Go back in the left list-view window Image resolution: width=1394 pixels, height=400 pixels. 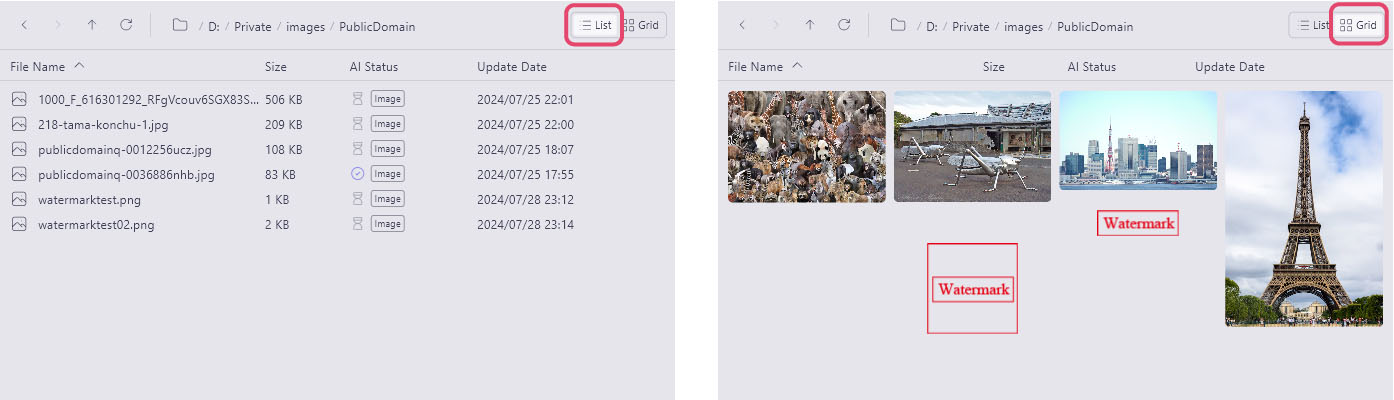(x=24, y=25)
